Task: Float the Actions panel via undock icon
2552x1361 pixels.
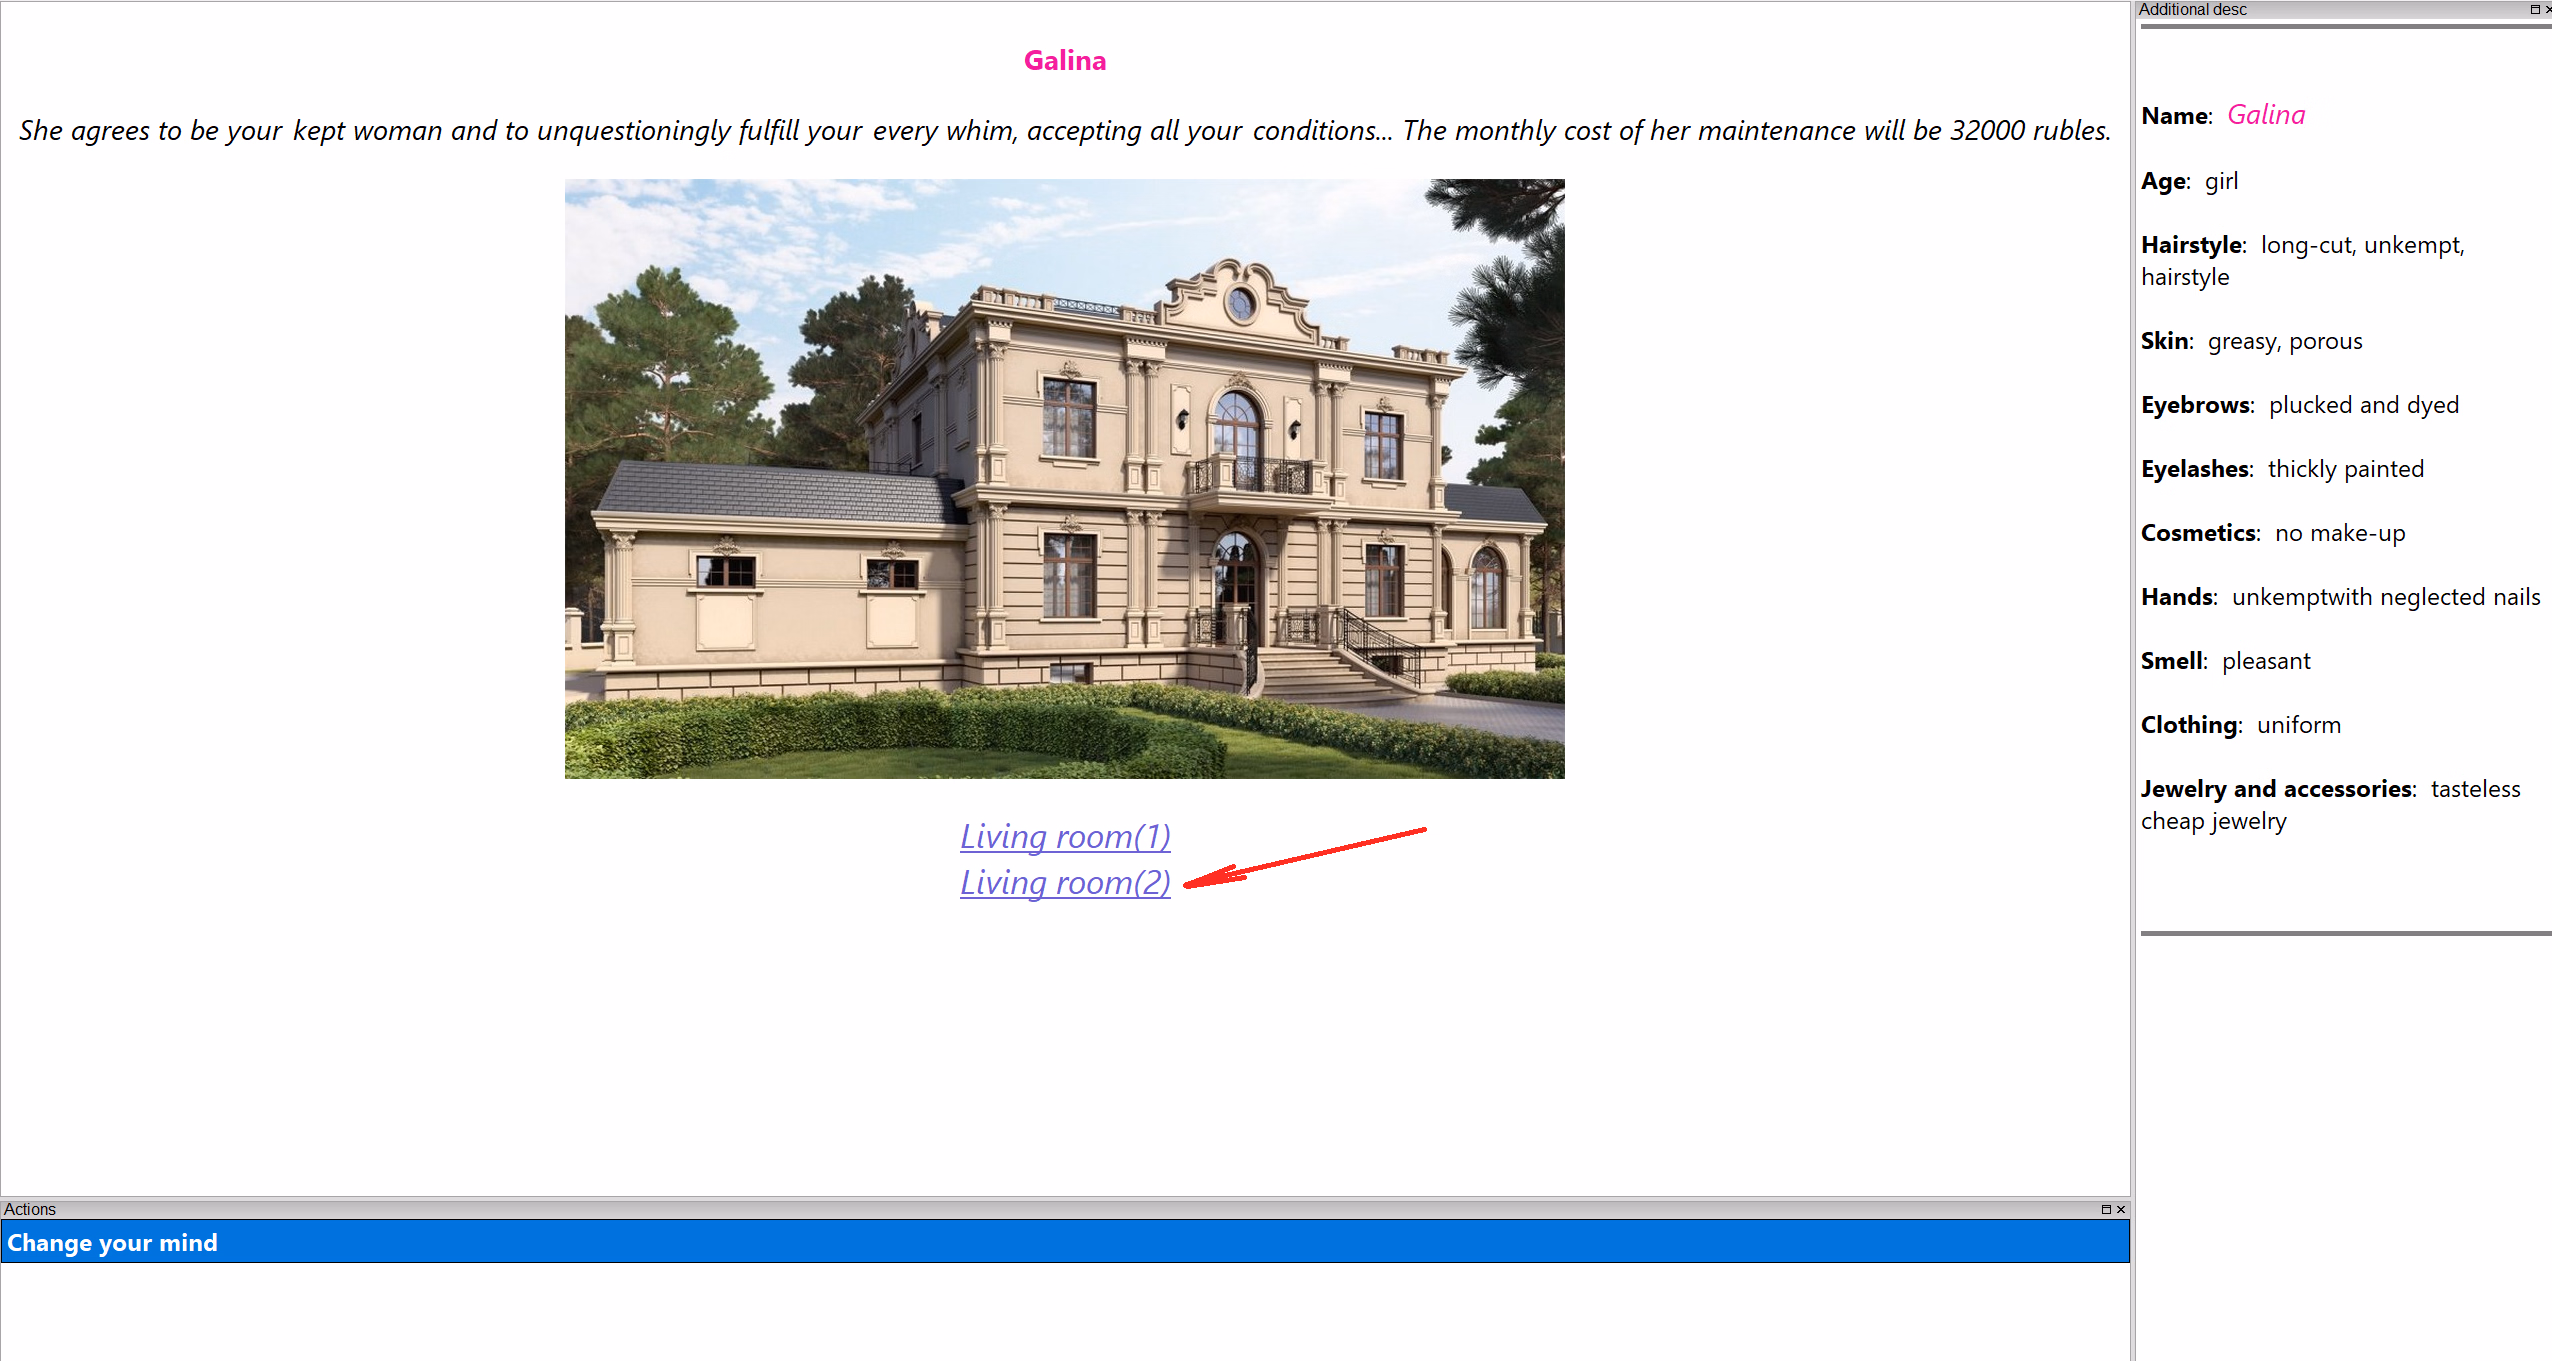Action: (x=2105, y=1209)
